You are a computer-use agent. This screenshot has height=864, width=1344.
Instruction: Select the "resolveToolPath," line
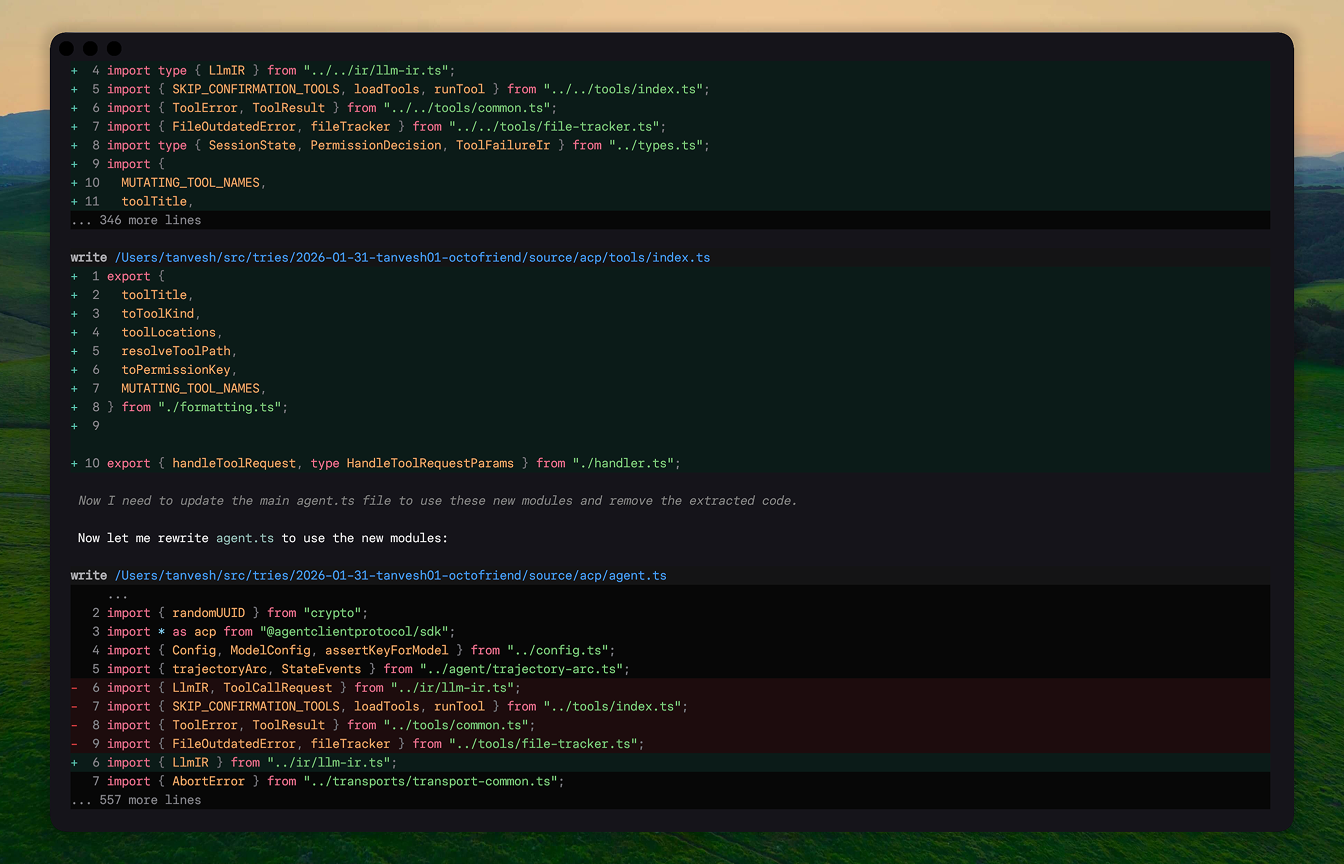tap(179, 351)
